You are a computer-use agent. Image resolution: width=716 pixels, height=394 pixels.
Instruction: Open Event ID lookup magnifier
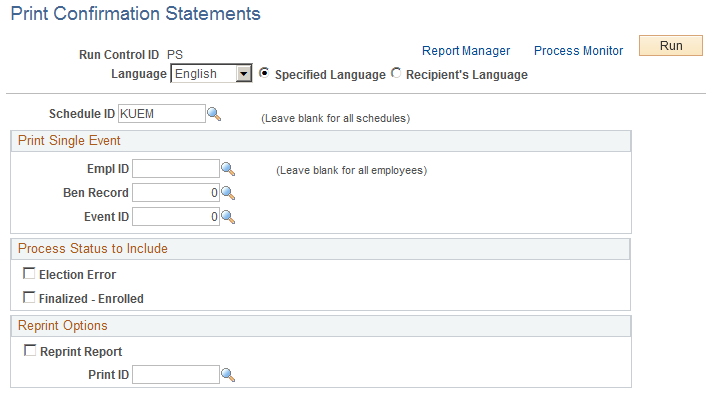[228, 217]
